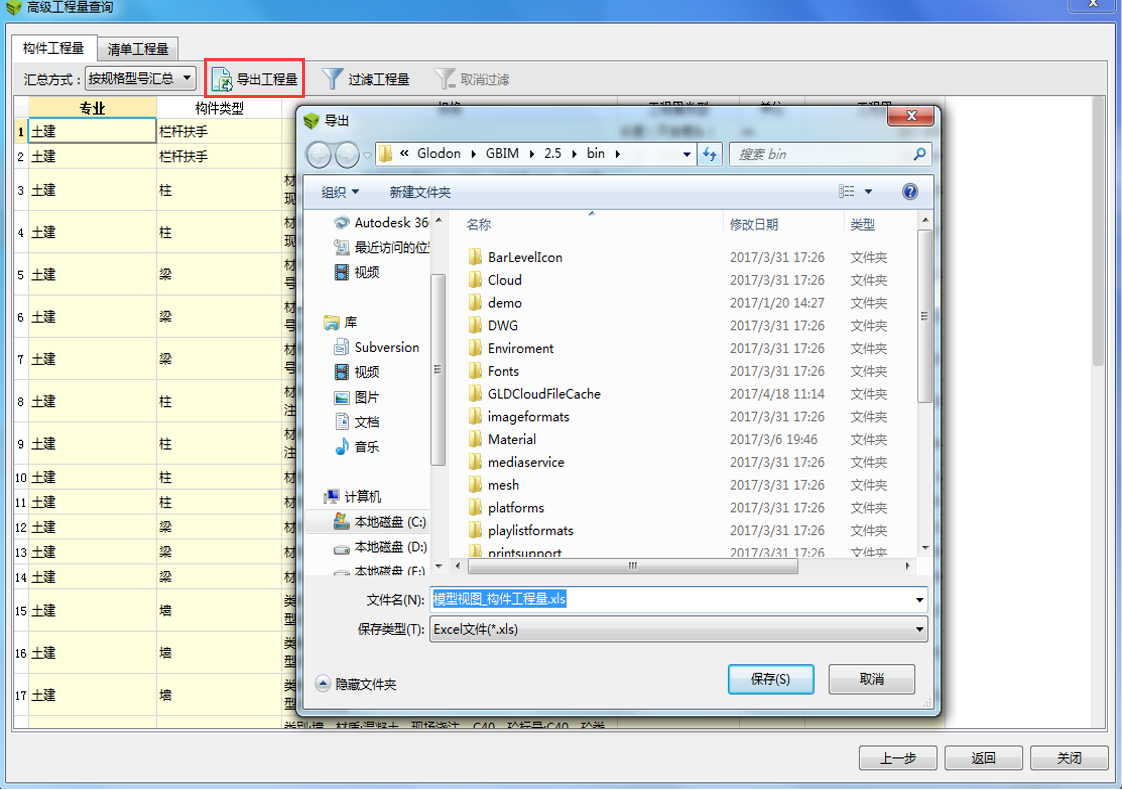Click the 关闭 button
Screen dimensions: 1122x790
click(1069, 758)
